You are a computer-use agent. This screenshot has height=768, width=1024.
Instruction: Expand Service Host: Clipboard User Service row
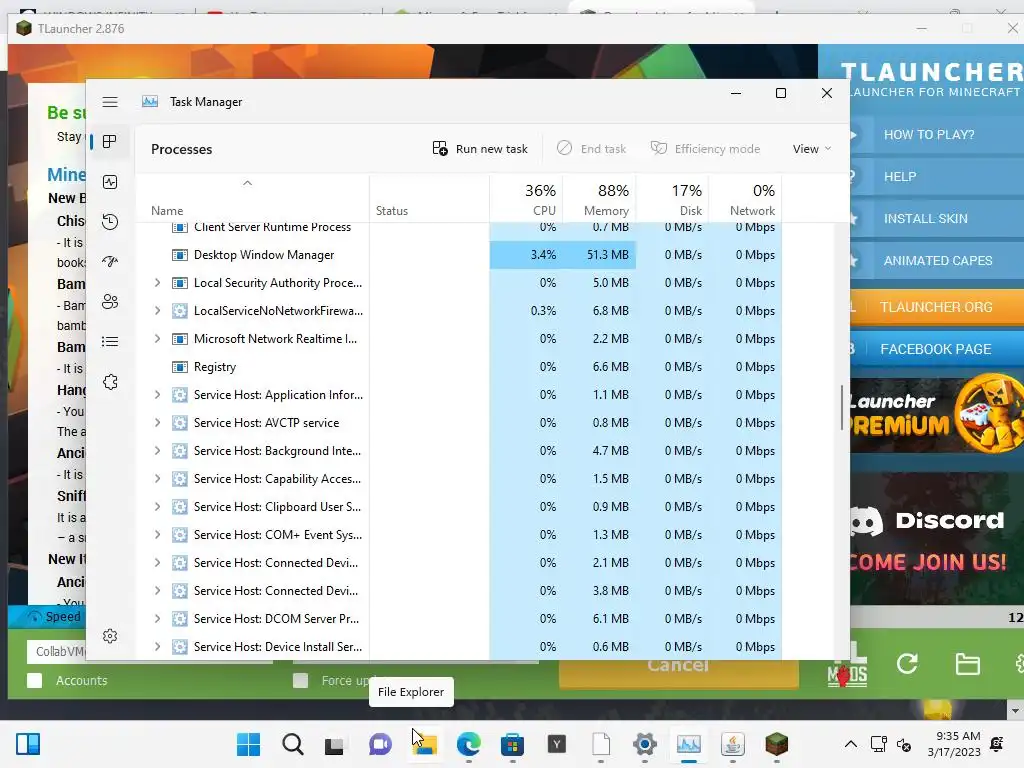coord(157,507)
